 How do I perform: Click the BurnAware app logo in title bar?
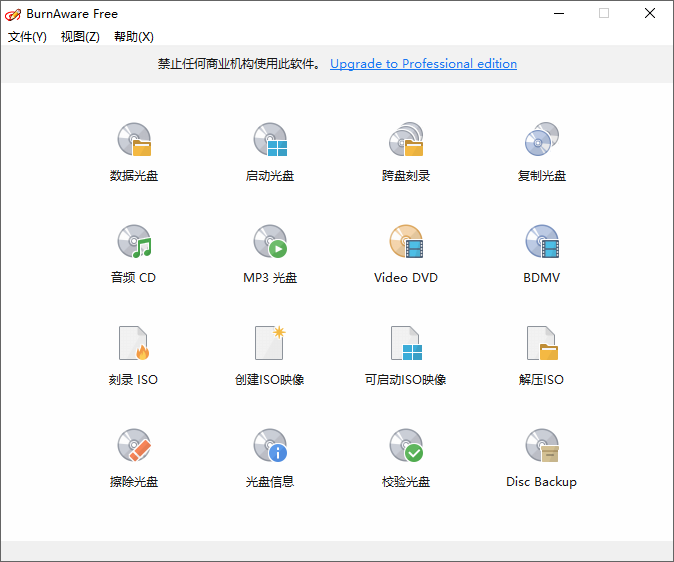click(12, 14)
